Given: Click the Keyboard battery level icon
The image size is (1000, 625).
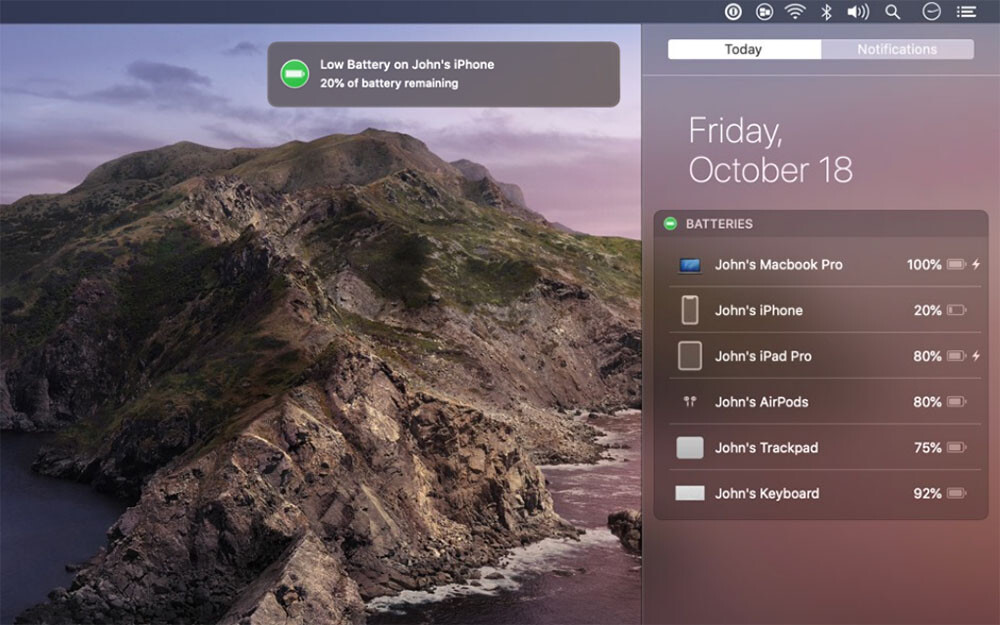Looking at the screenshot, I should click(x=956, y=493).
